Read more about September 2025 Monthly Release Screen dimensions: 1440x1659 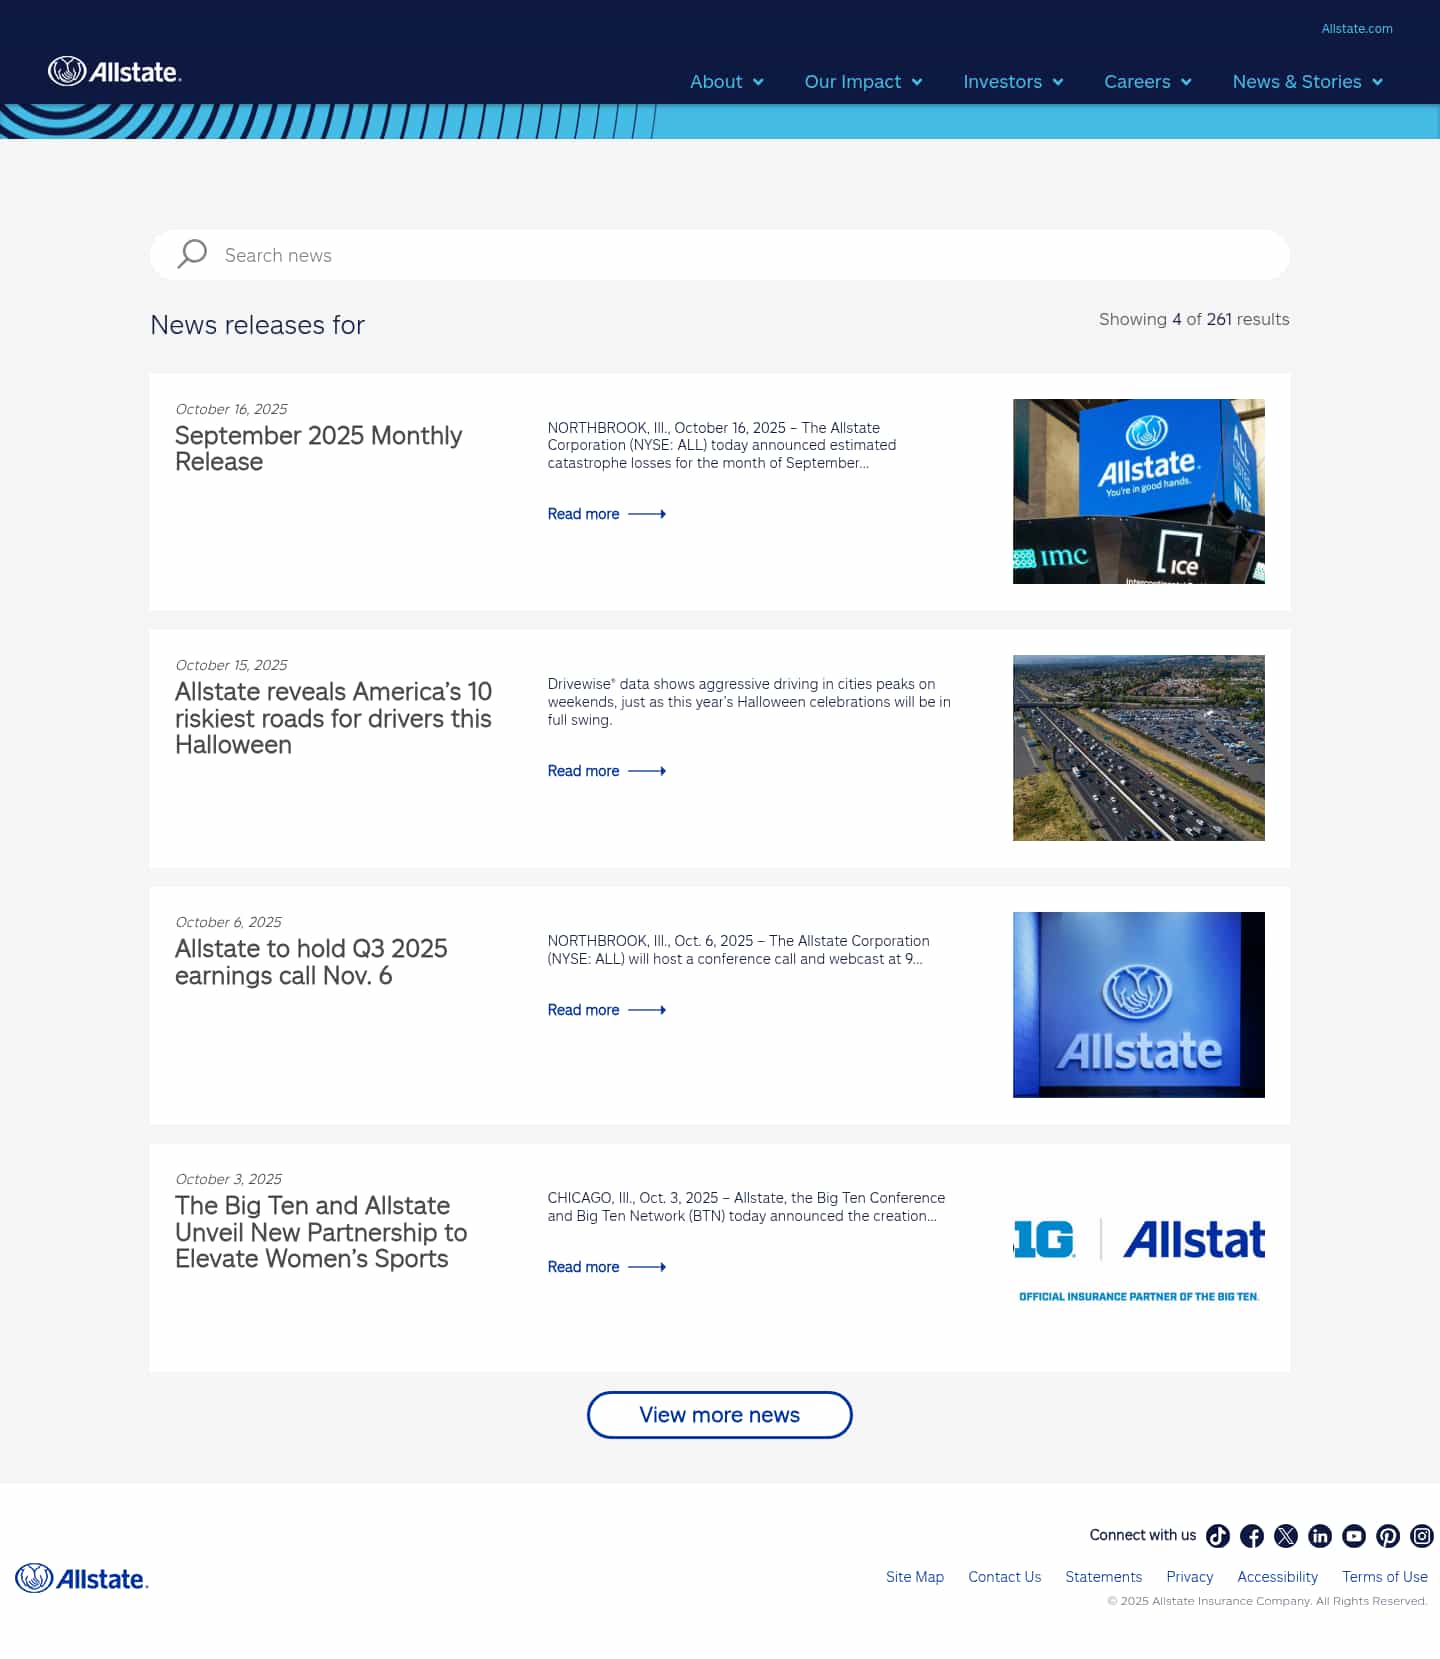607,514
